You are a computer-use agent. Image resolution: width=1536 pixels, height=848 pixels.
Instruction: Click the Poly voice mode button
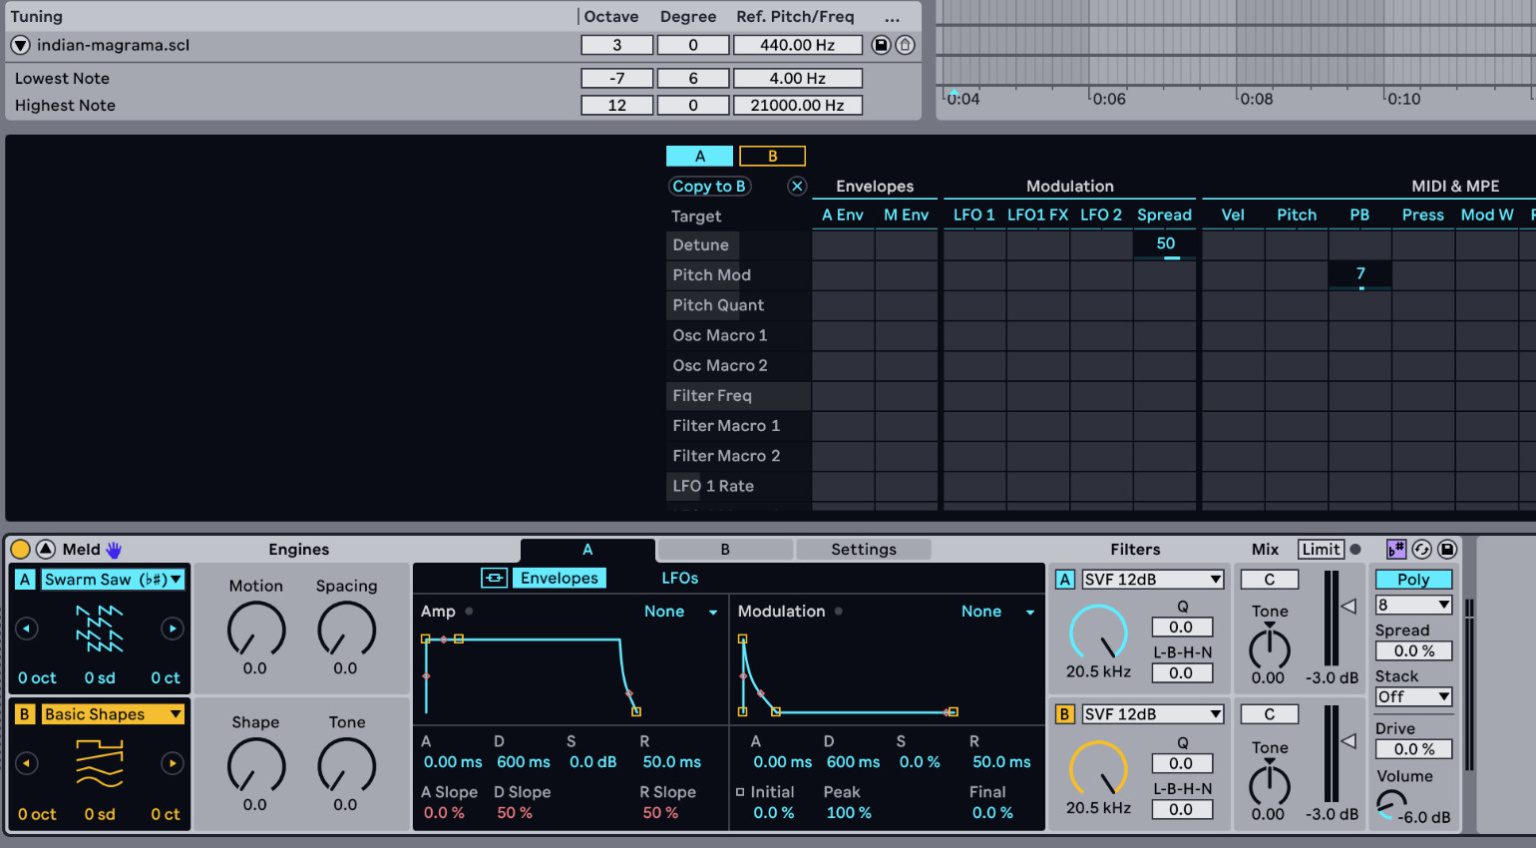[1412, 579]
